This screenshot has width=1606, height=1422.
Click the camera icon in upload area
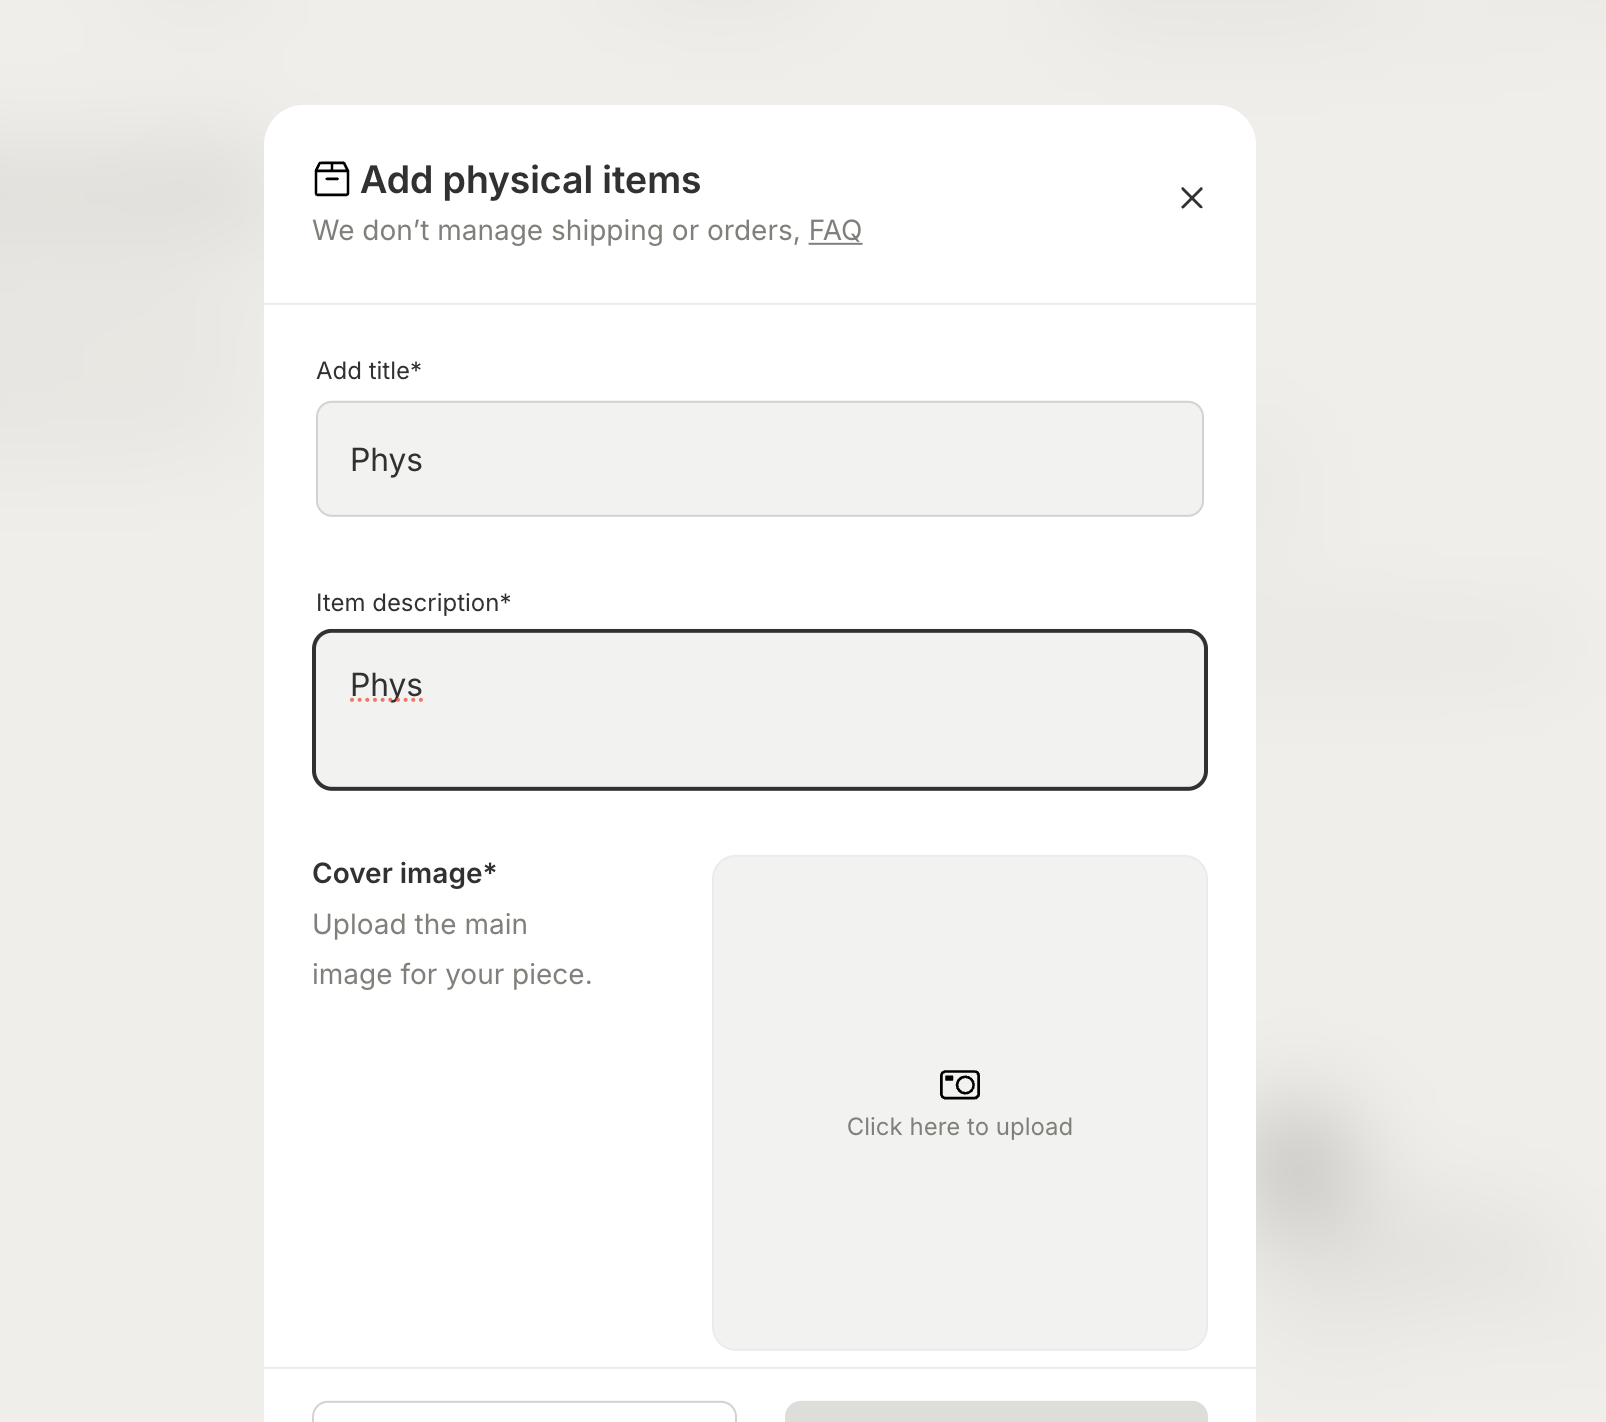960,1084
